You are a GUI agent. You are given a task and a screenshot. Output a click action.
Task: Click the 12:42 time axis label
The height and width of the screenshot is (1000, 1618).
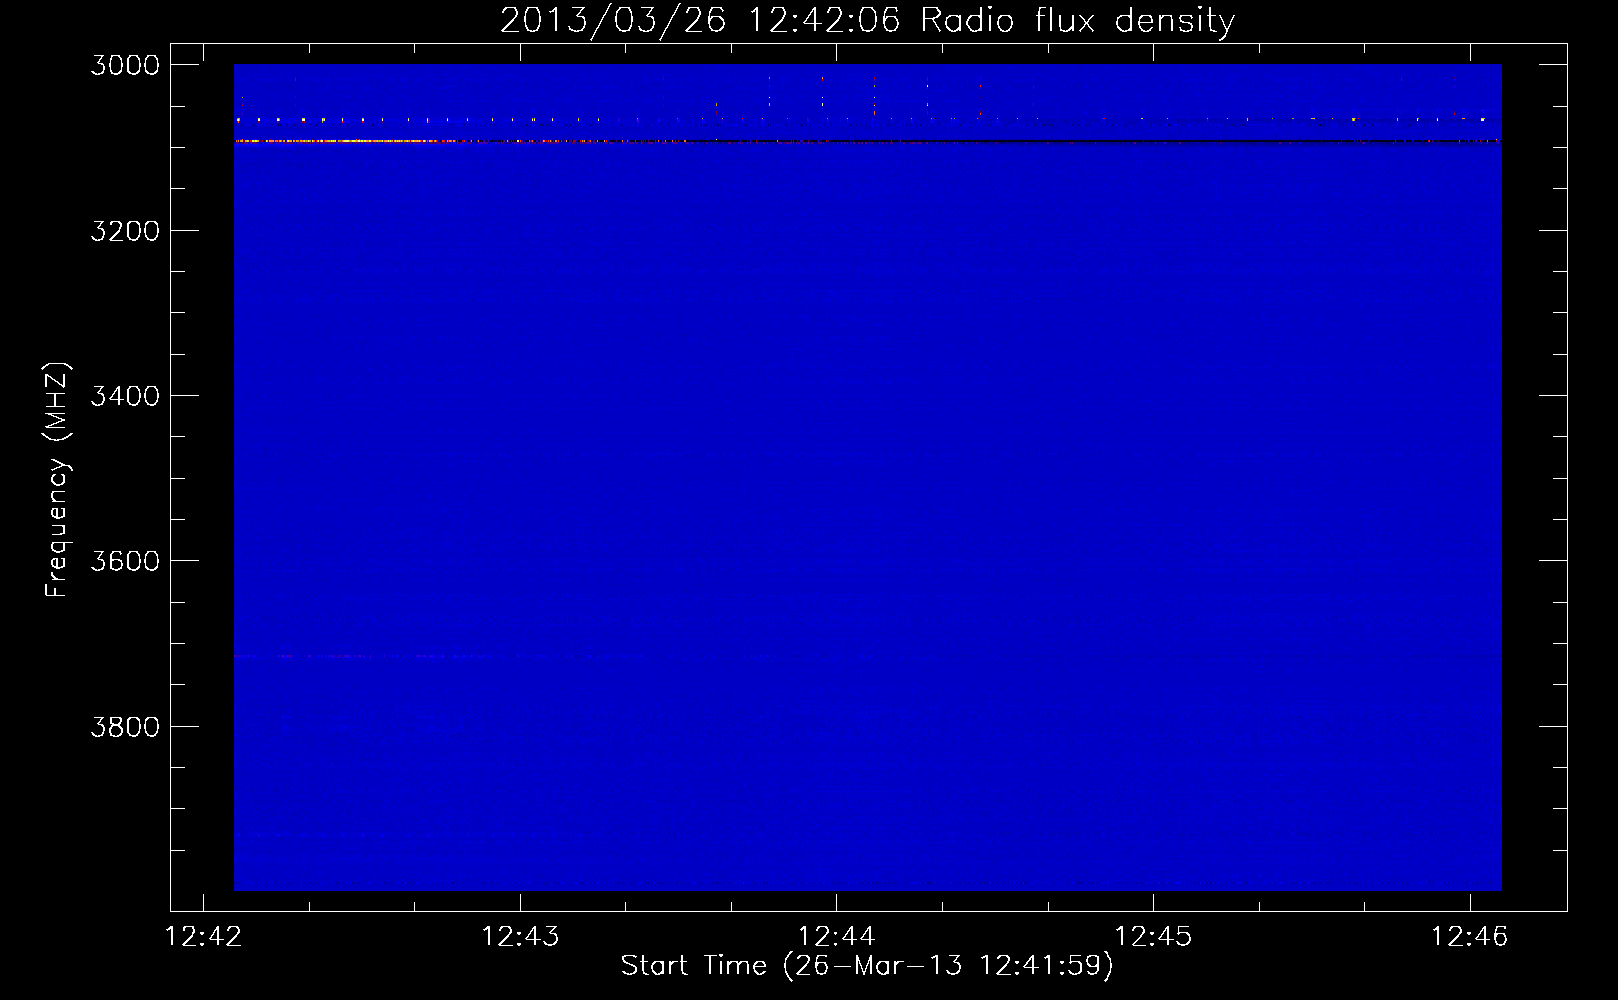pos(204,936)
